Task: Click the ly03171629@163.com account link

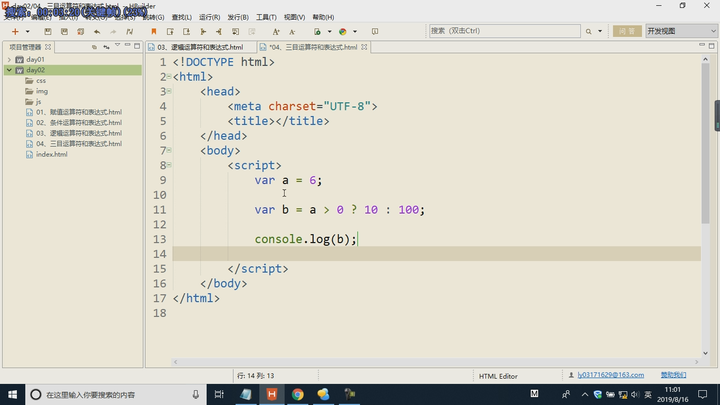Action: 610,375
